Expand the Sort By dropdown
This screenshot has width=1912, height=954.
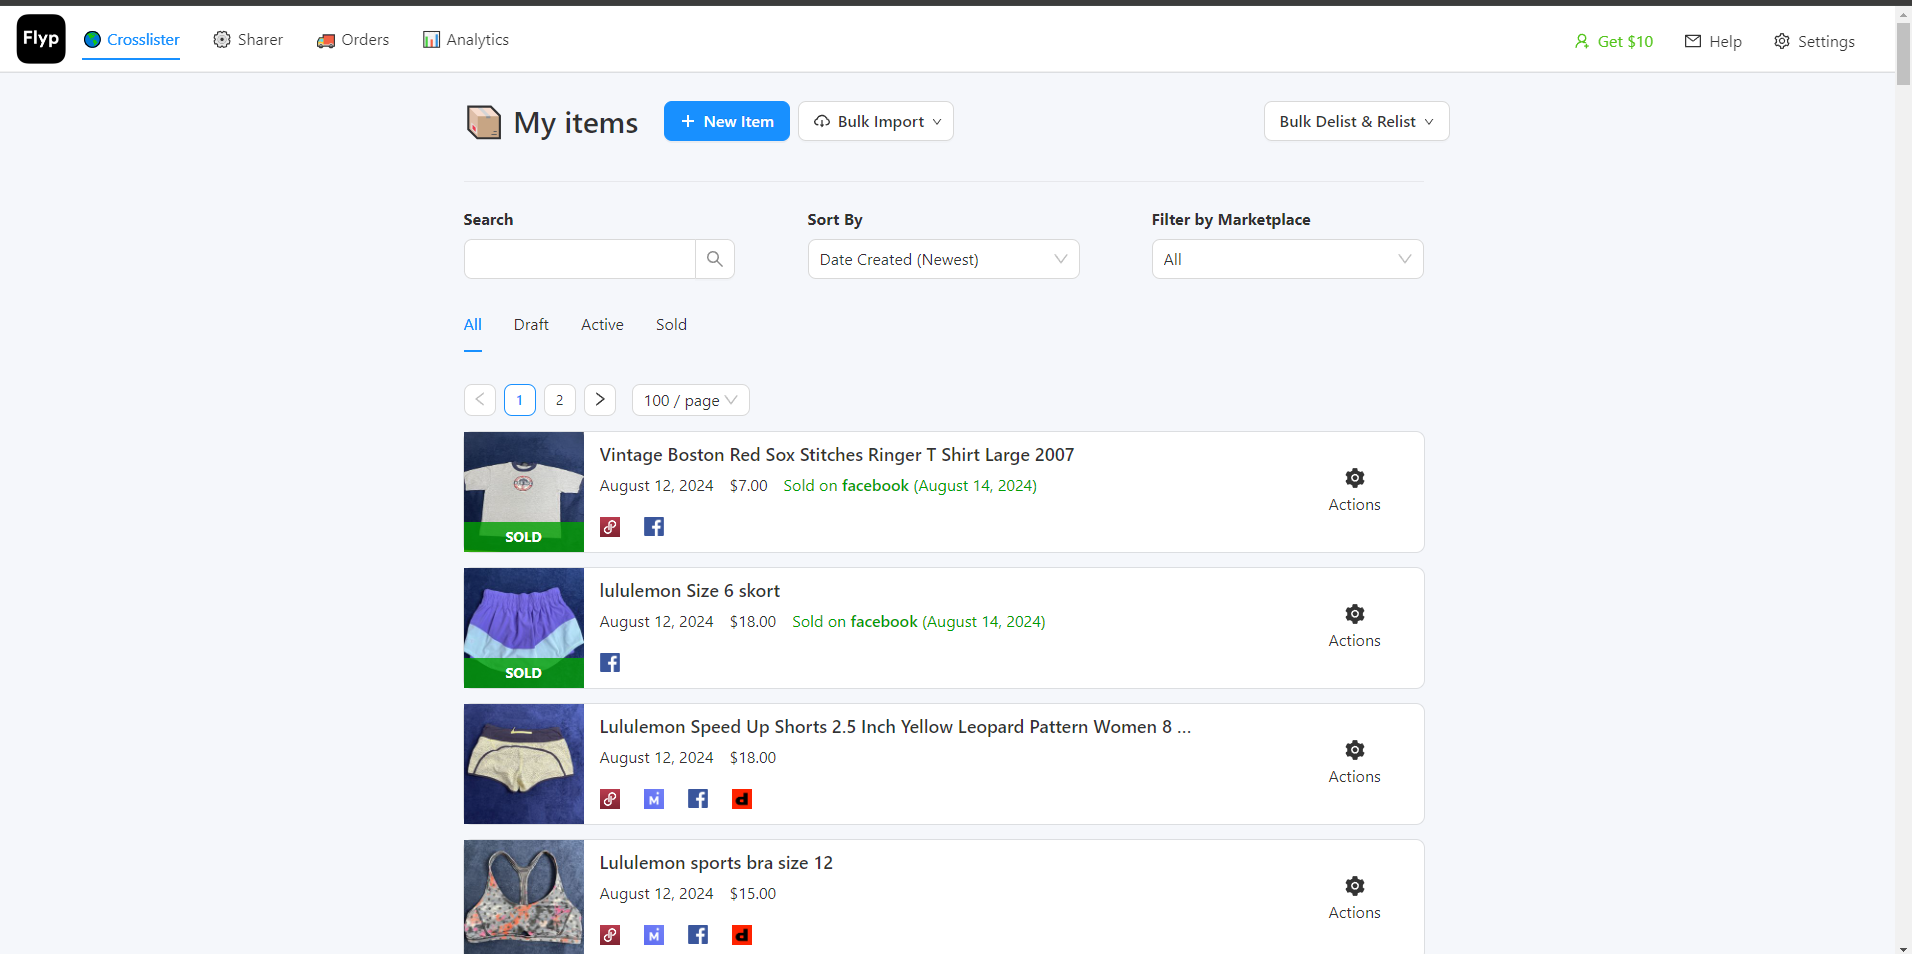pos(943,259)
